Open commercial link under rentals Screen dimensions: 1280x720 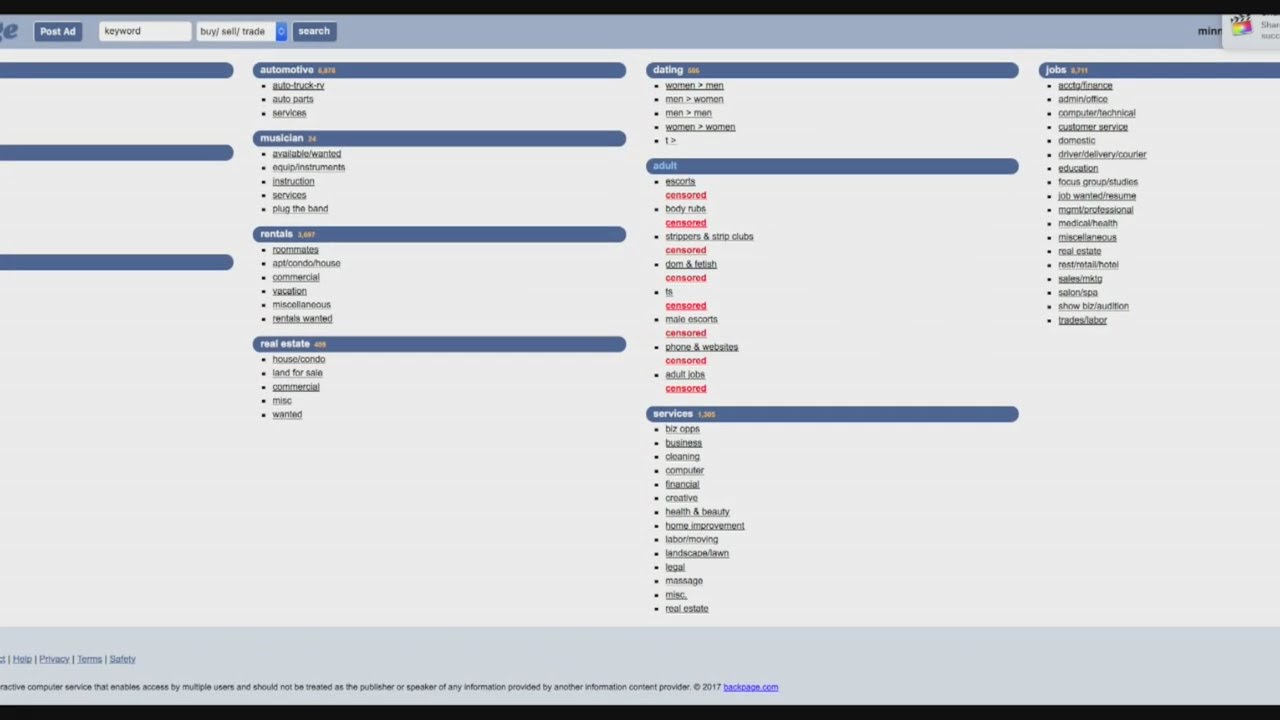coord(296,277)
